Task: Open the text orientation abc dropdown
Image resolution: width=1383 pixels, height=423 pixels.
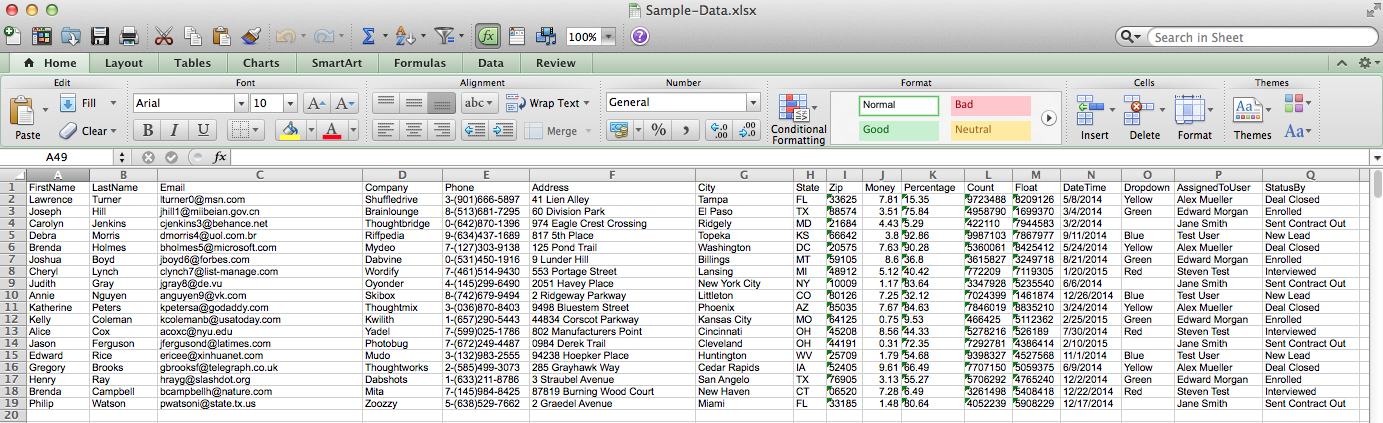Action: pos(480,103)
